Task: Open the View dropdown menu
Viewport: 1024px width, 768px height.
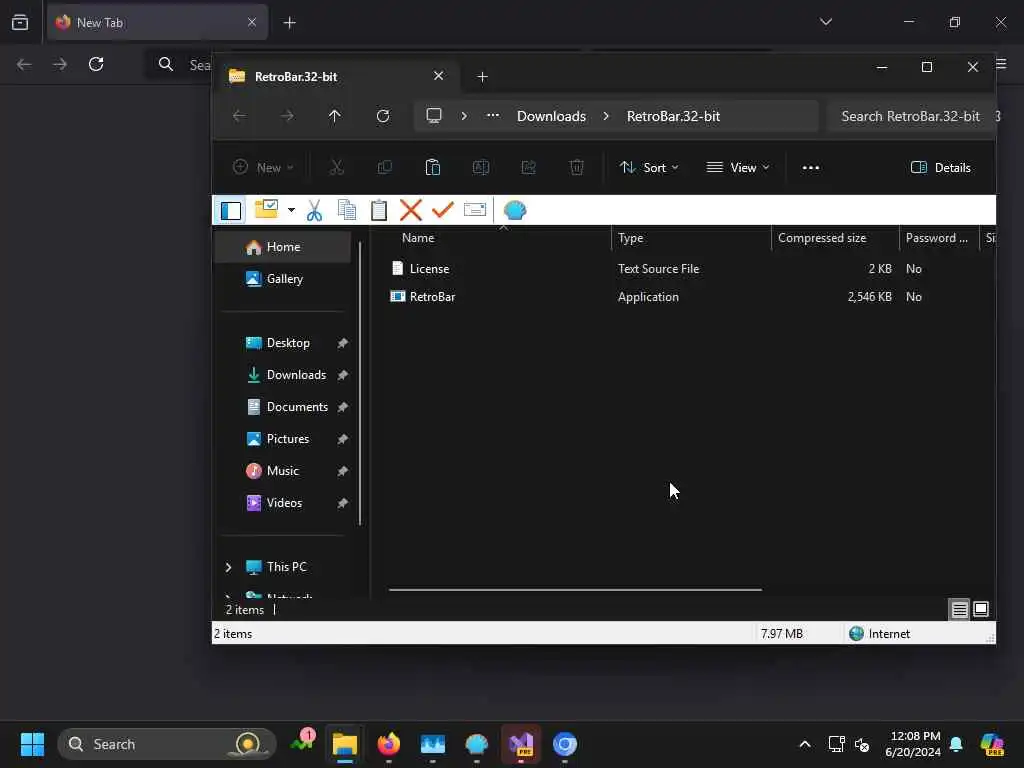Action: pyautogui.click(x=738, y=168)
